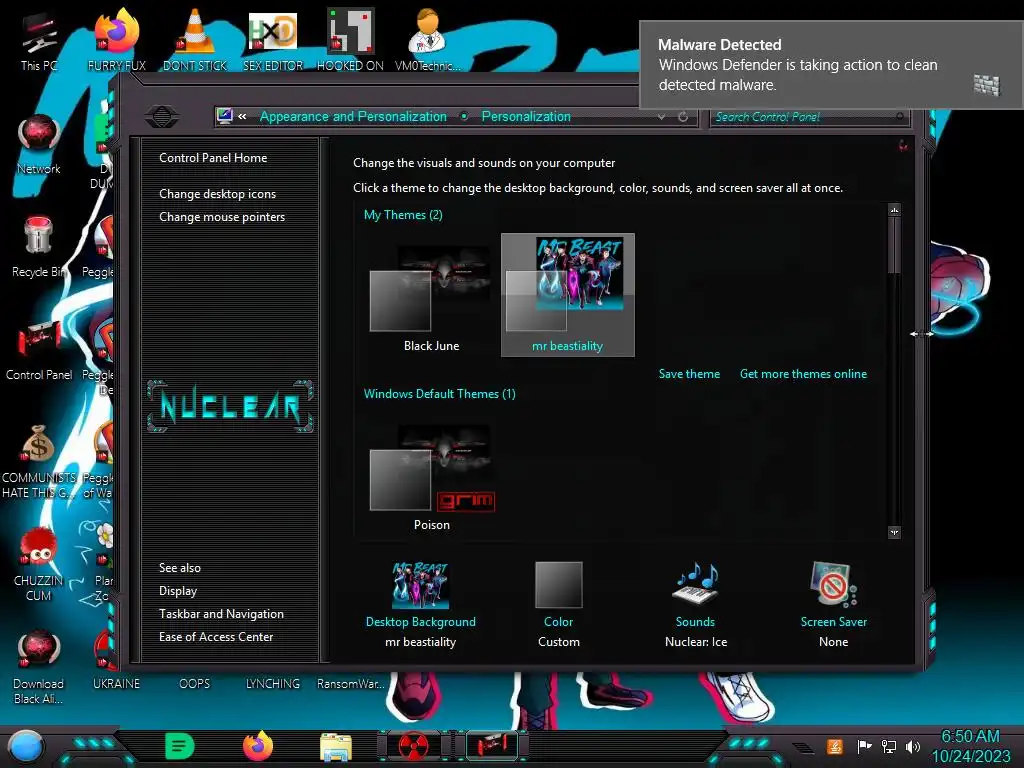
Task: Open Change desktop icons
Action: point(217,194)
